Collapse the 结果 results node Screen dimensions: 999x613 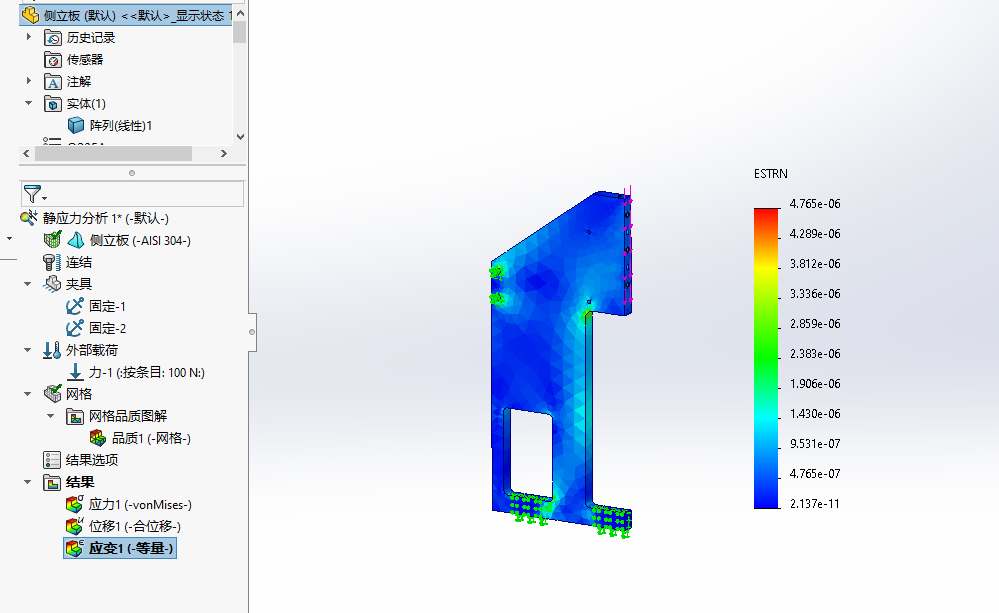coord(27,482)
